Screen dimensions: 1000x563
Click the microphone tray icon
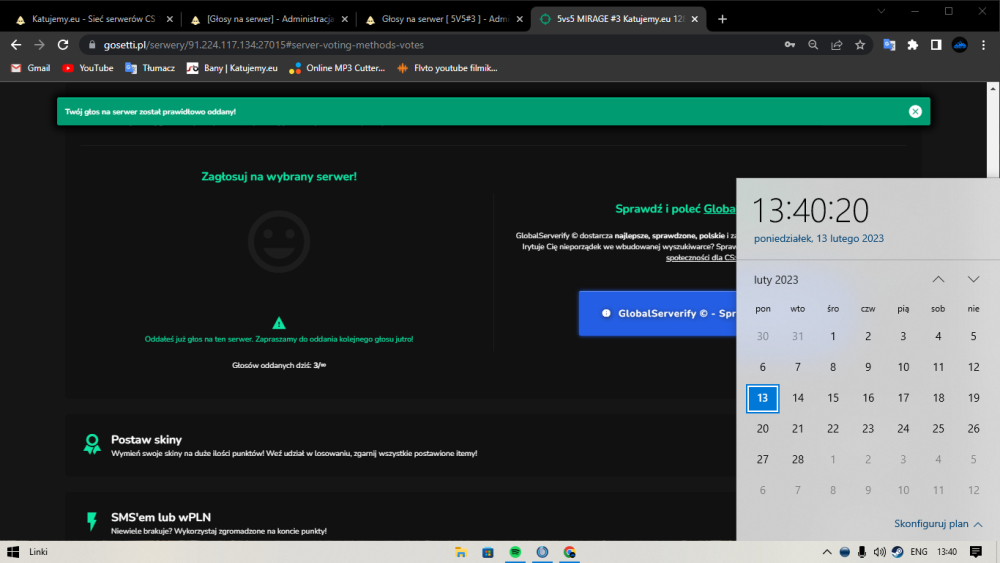862,552
